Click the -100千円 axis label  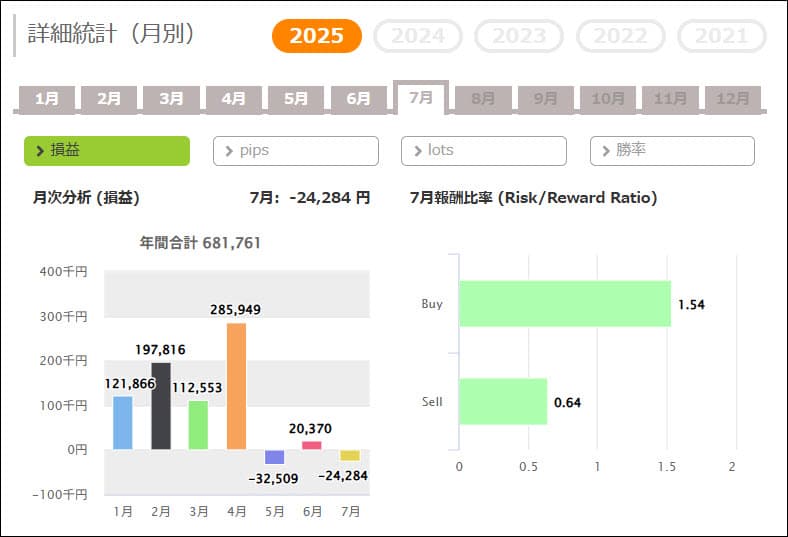(x=60, y=495)
